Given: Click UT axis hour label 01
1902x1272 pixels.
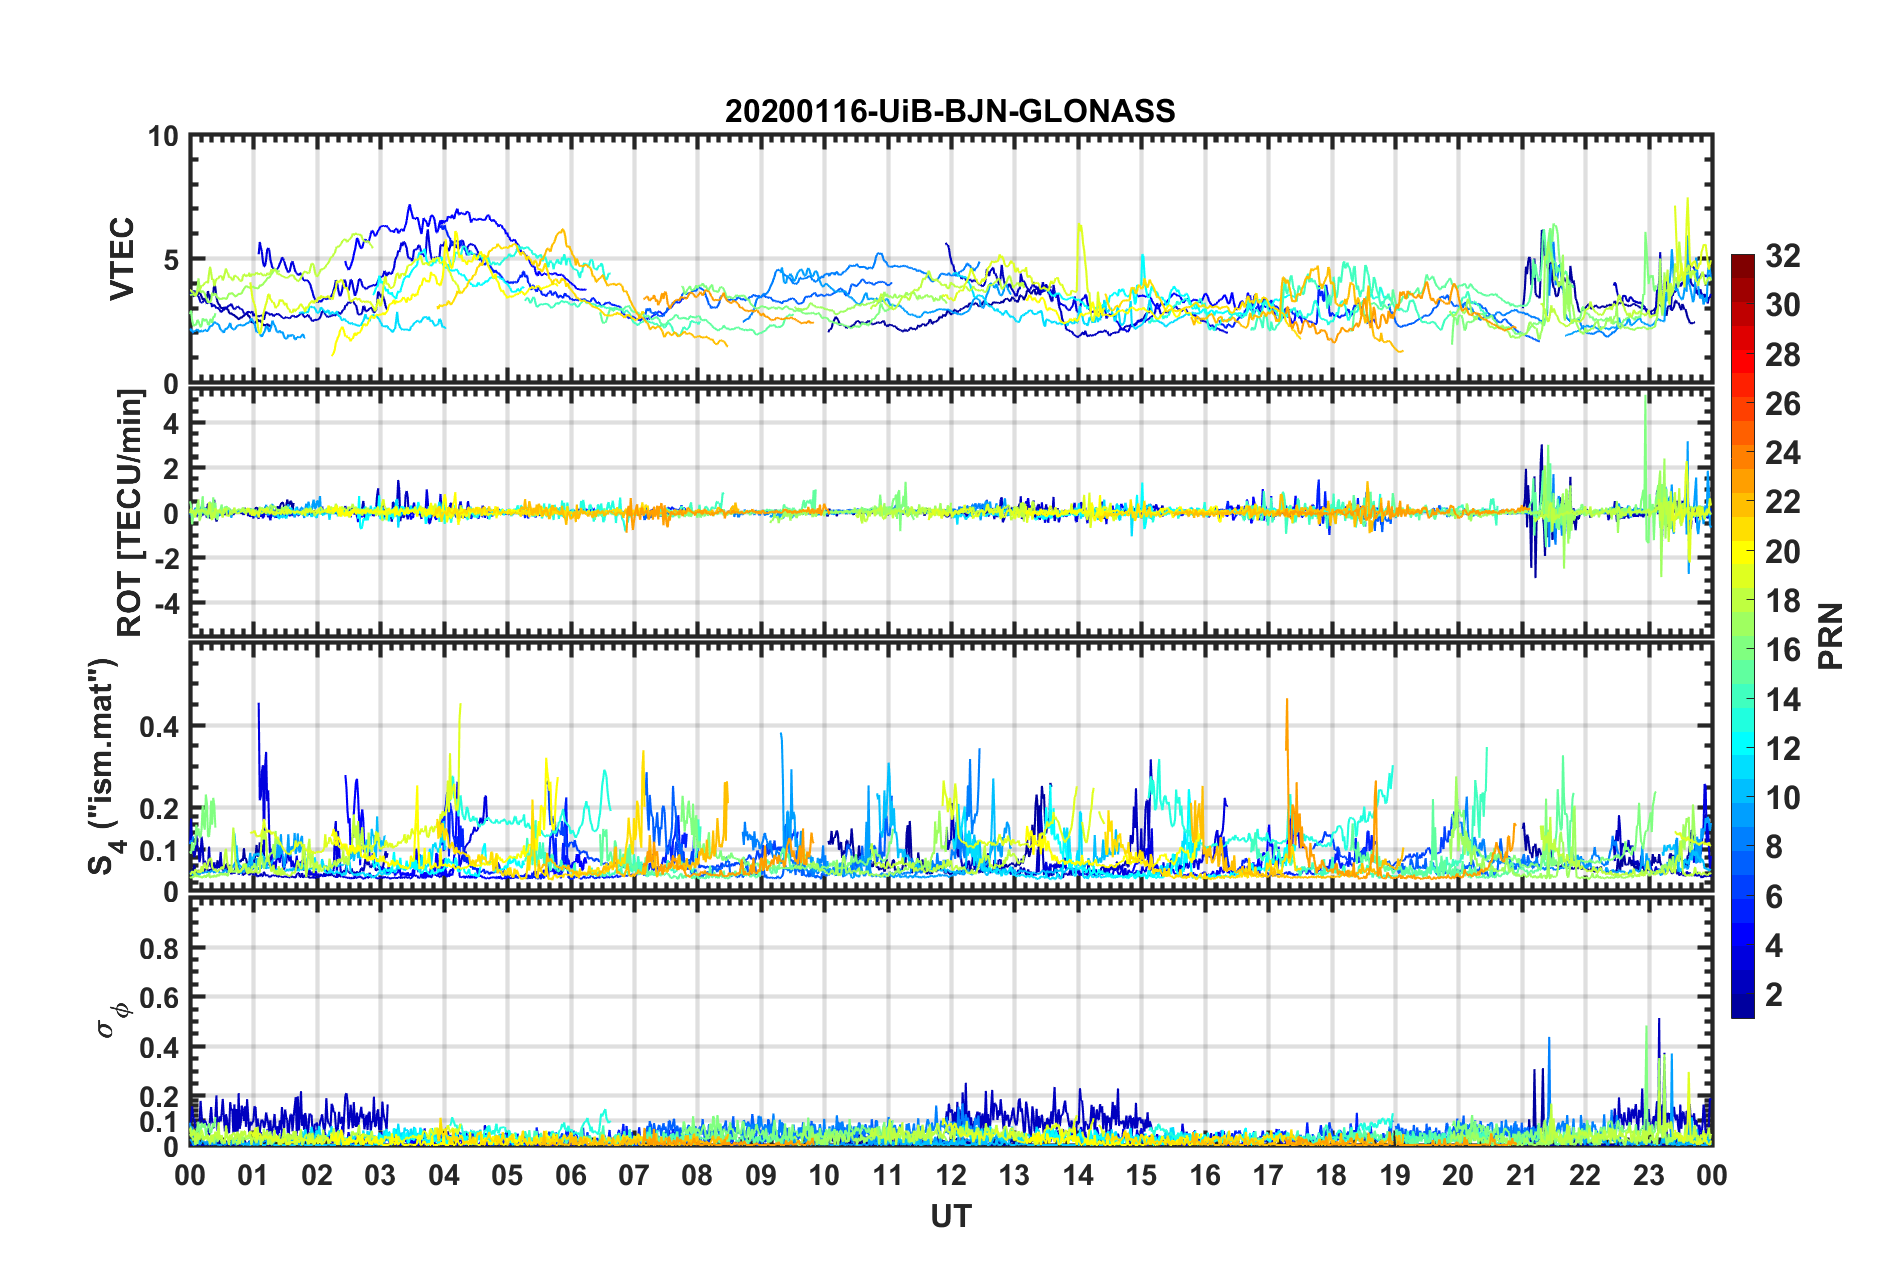Looking at the screenshot, I should point(253,1176).
